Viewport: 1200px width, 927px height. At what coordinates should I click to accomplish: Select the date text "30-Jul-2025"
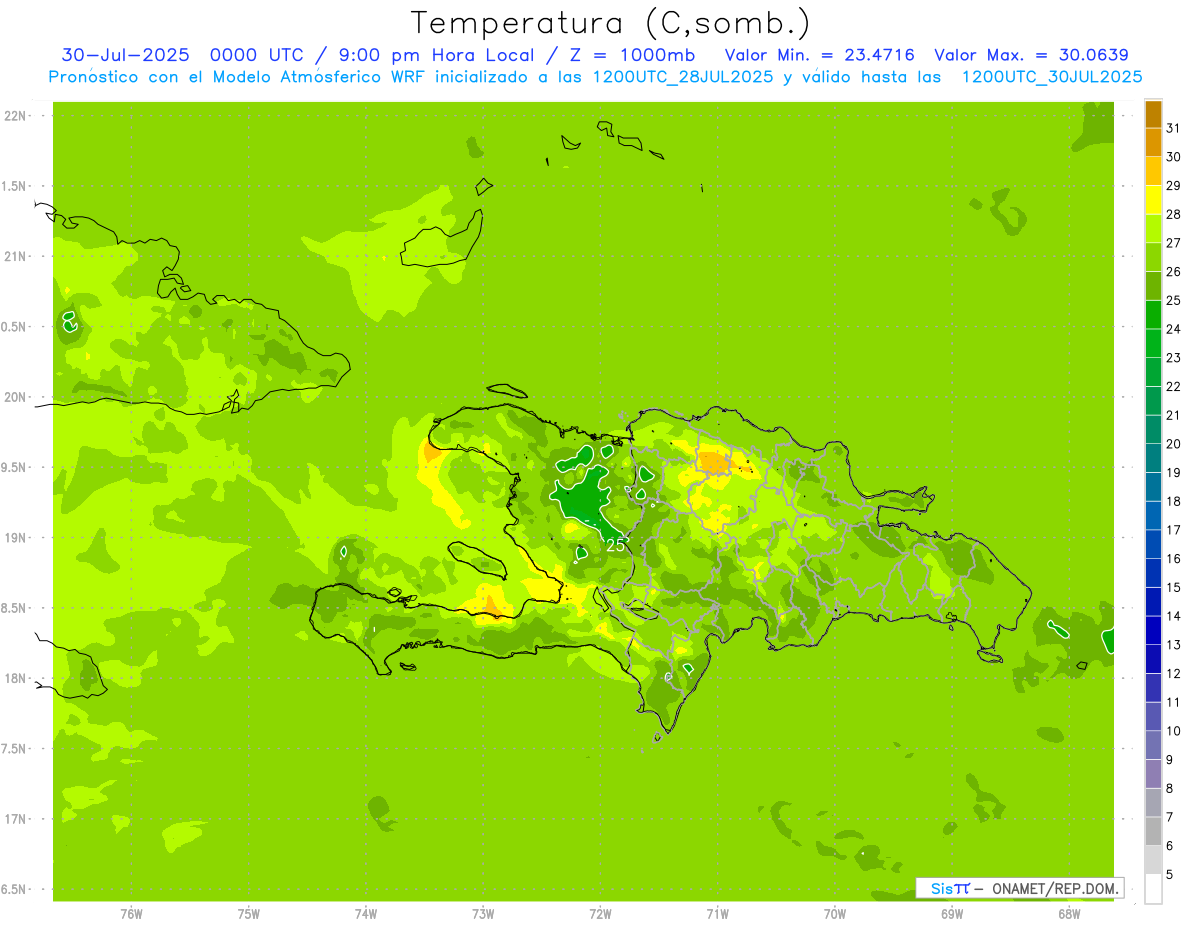click(127, 54)
